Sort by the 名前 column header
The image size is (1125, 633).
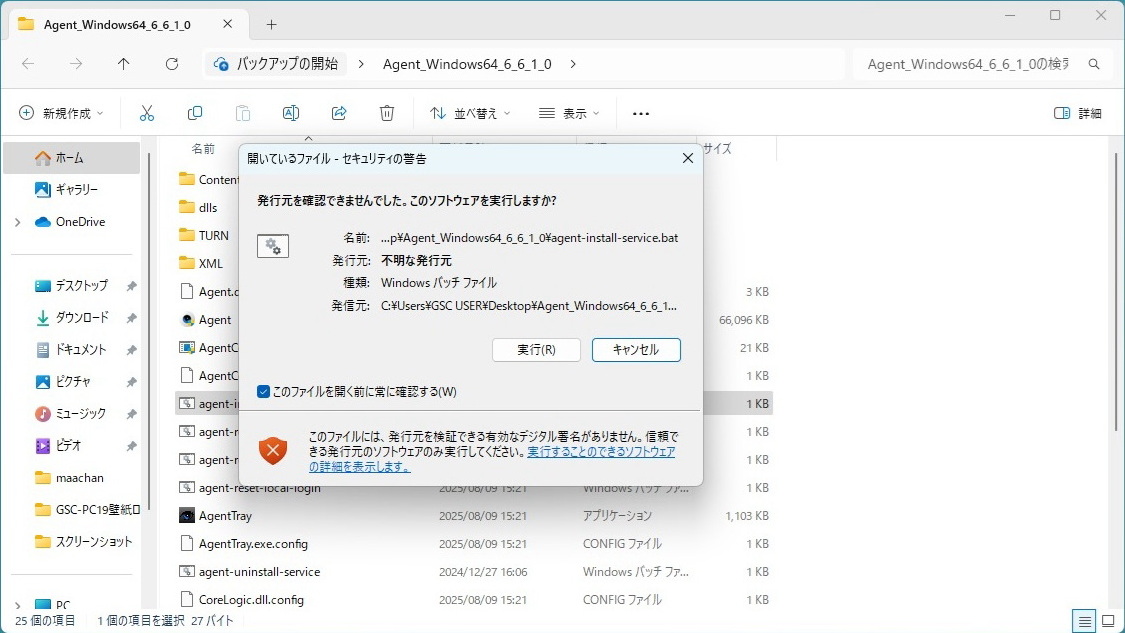pos(203,149)
